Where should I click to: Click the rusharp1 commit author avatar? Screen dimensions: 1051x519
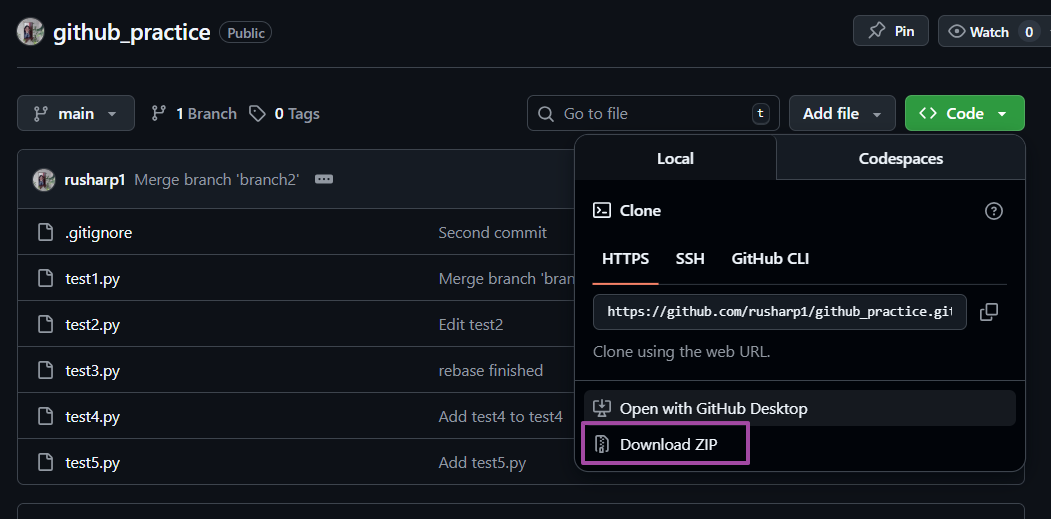(x=44, y=180)
